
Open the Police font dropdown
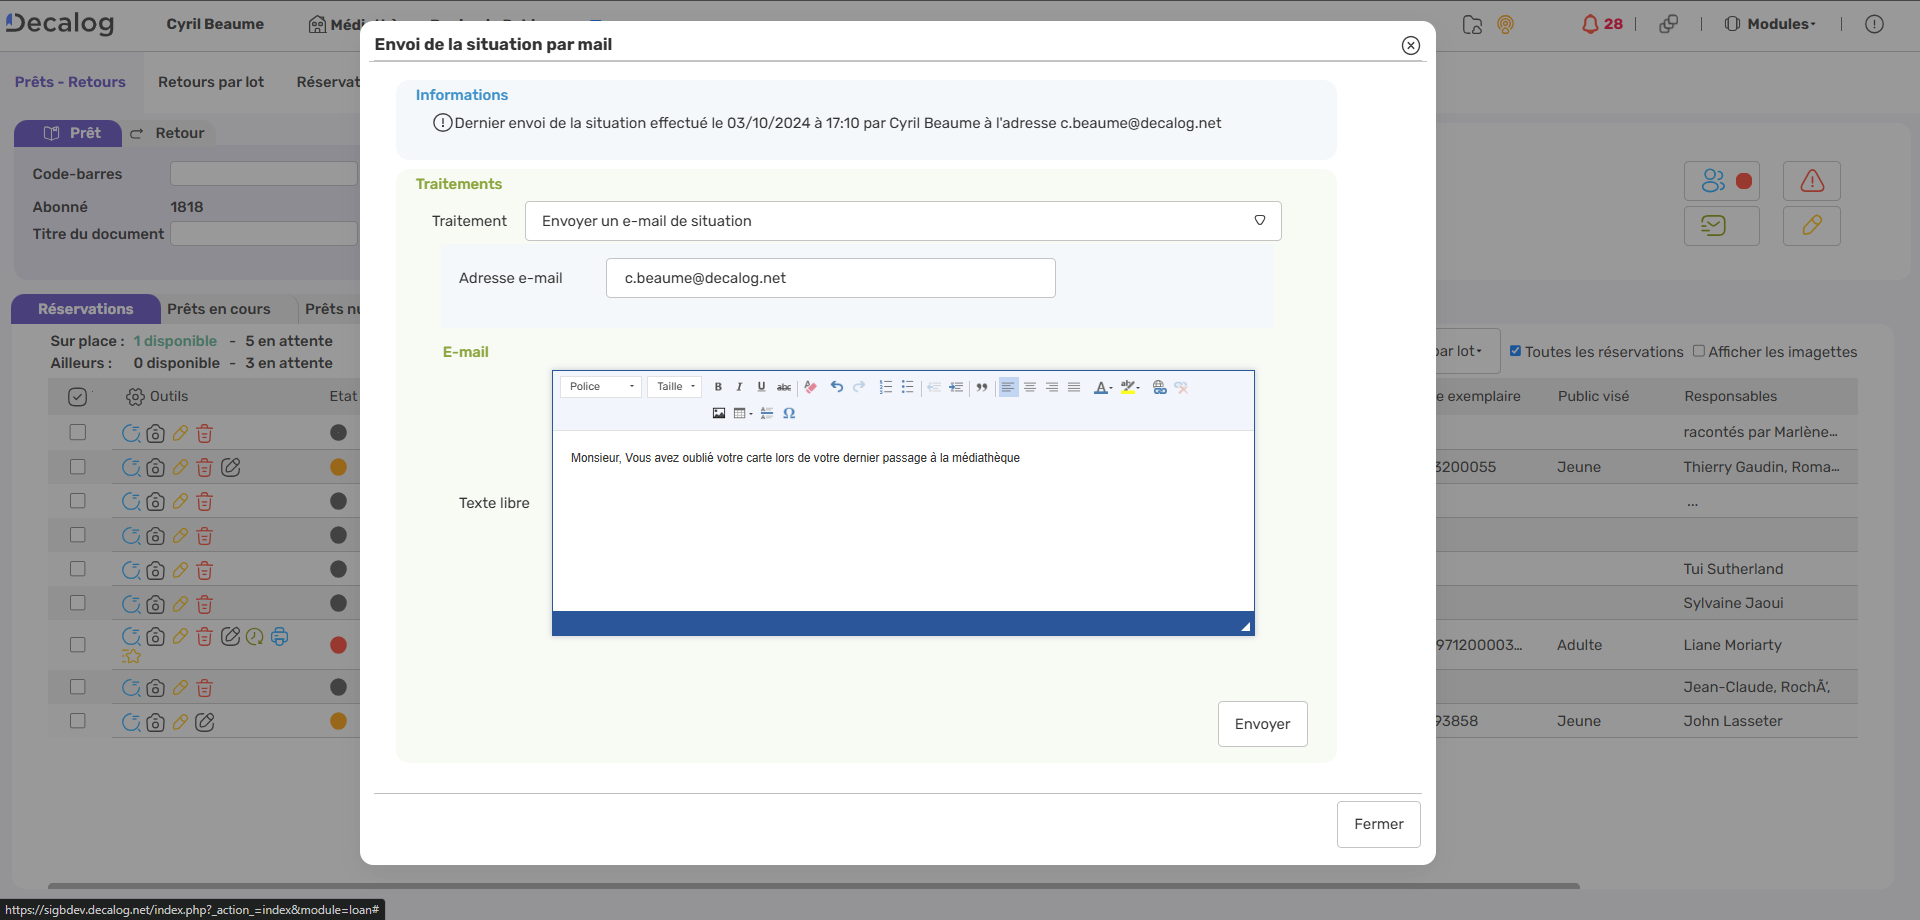(601, 387)
